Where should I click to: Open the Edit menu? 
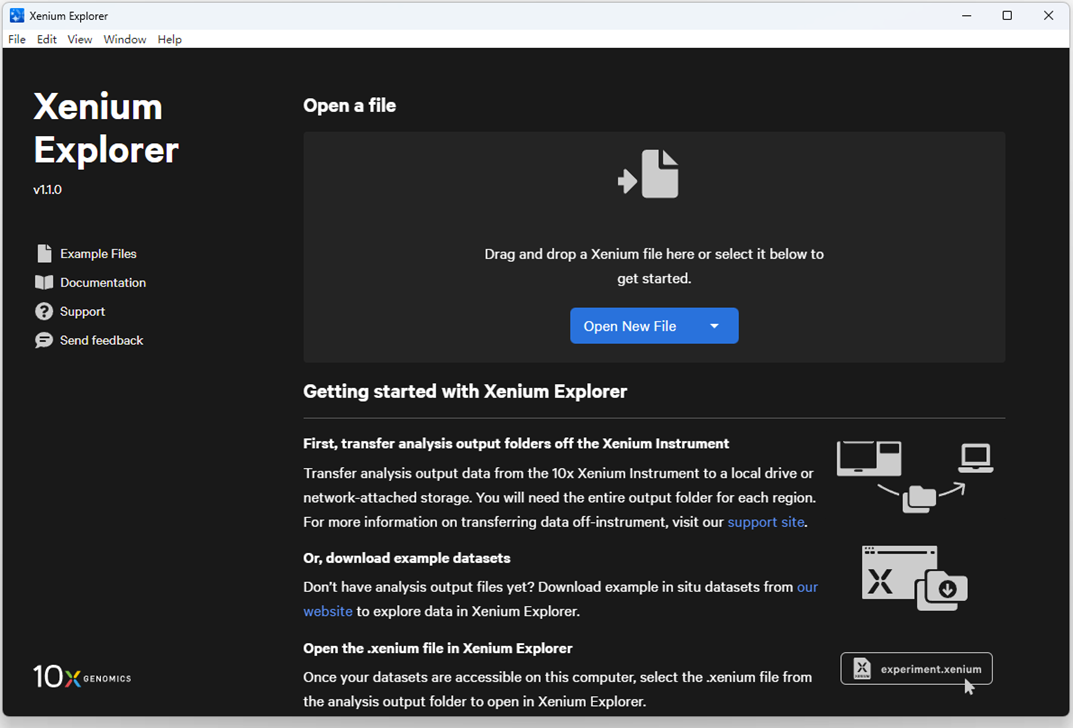pyautogui.click(x=47, y=40)
